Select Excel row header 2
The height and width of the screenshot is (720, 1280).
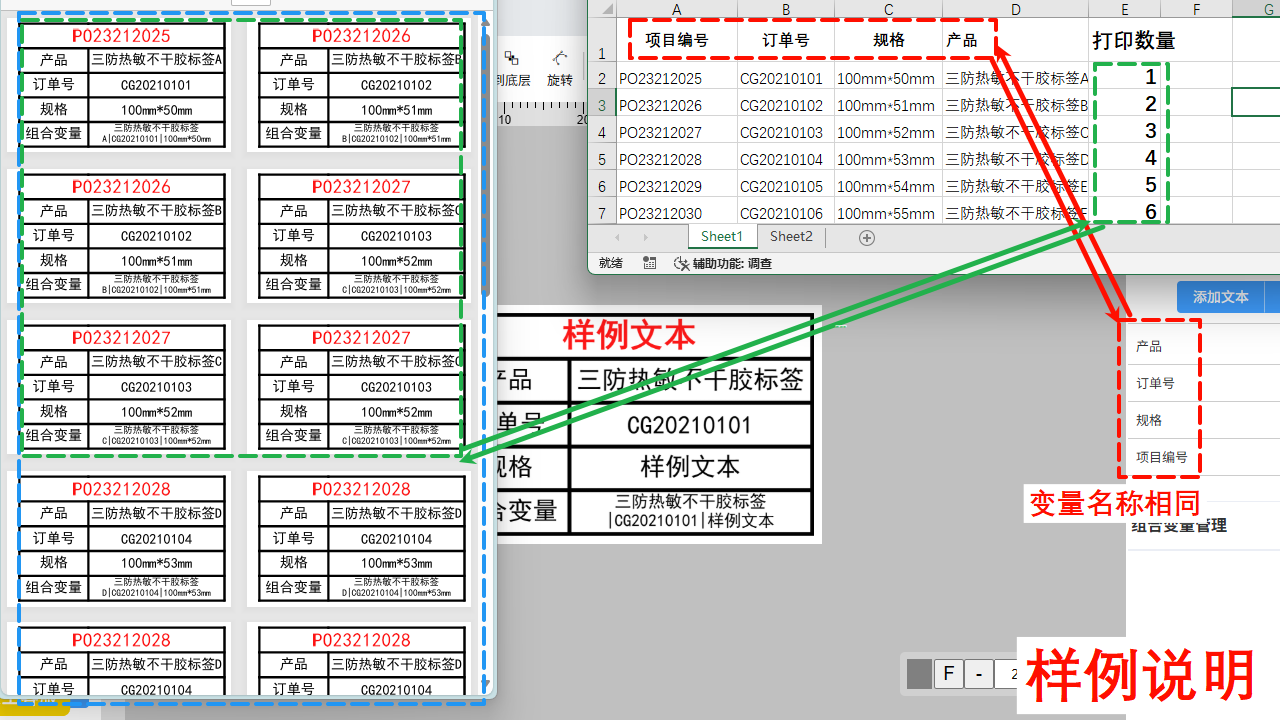(602, 78)
